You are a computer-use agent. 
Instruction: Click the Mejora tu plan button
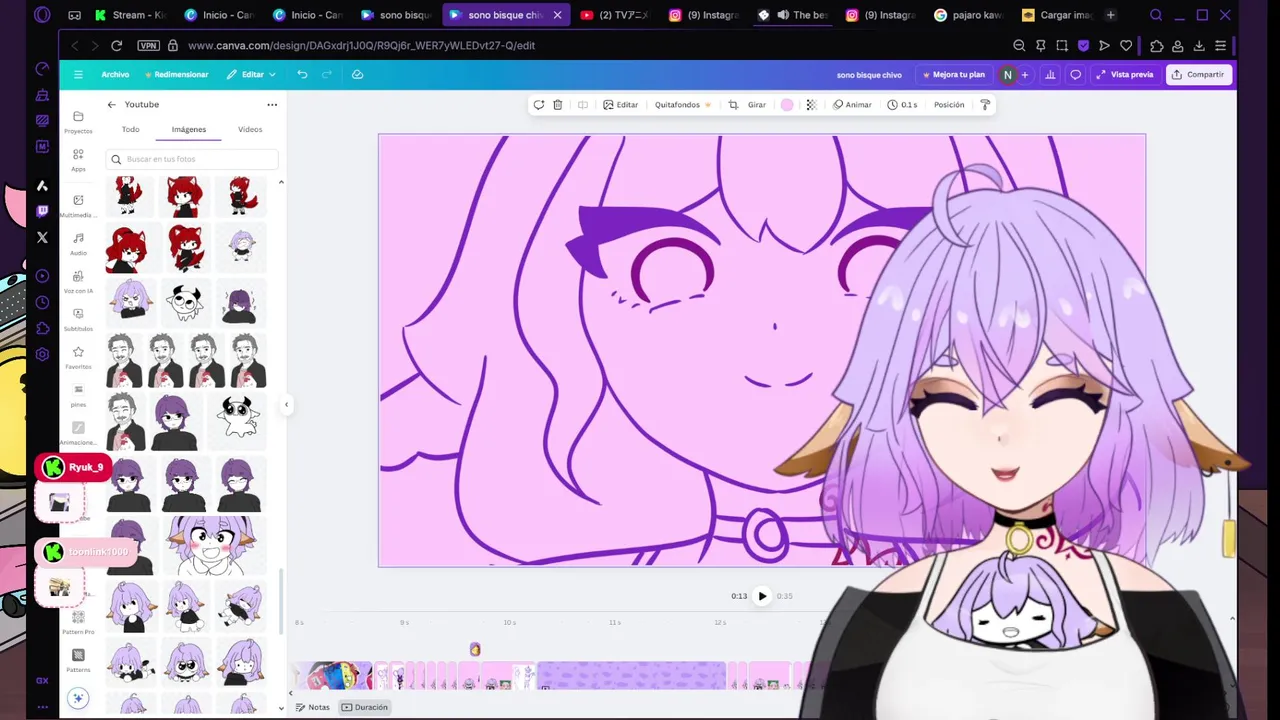coord(954,74)
